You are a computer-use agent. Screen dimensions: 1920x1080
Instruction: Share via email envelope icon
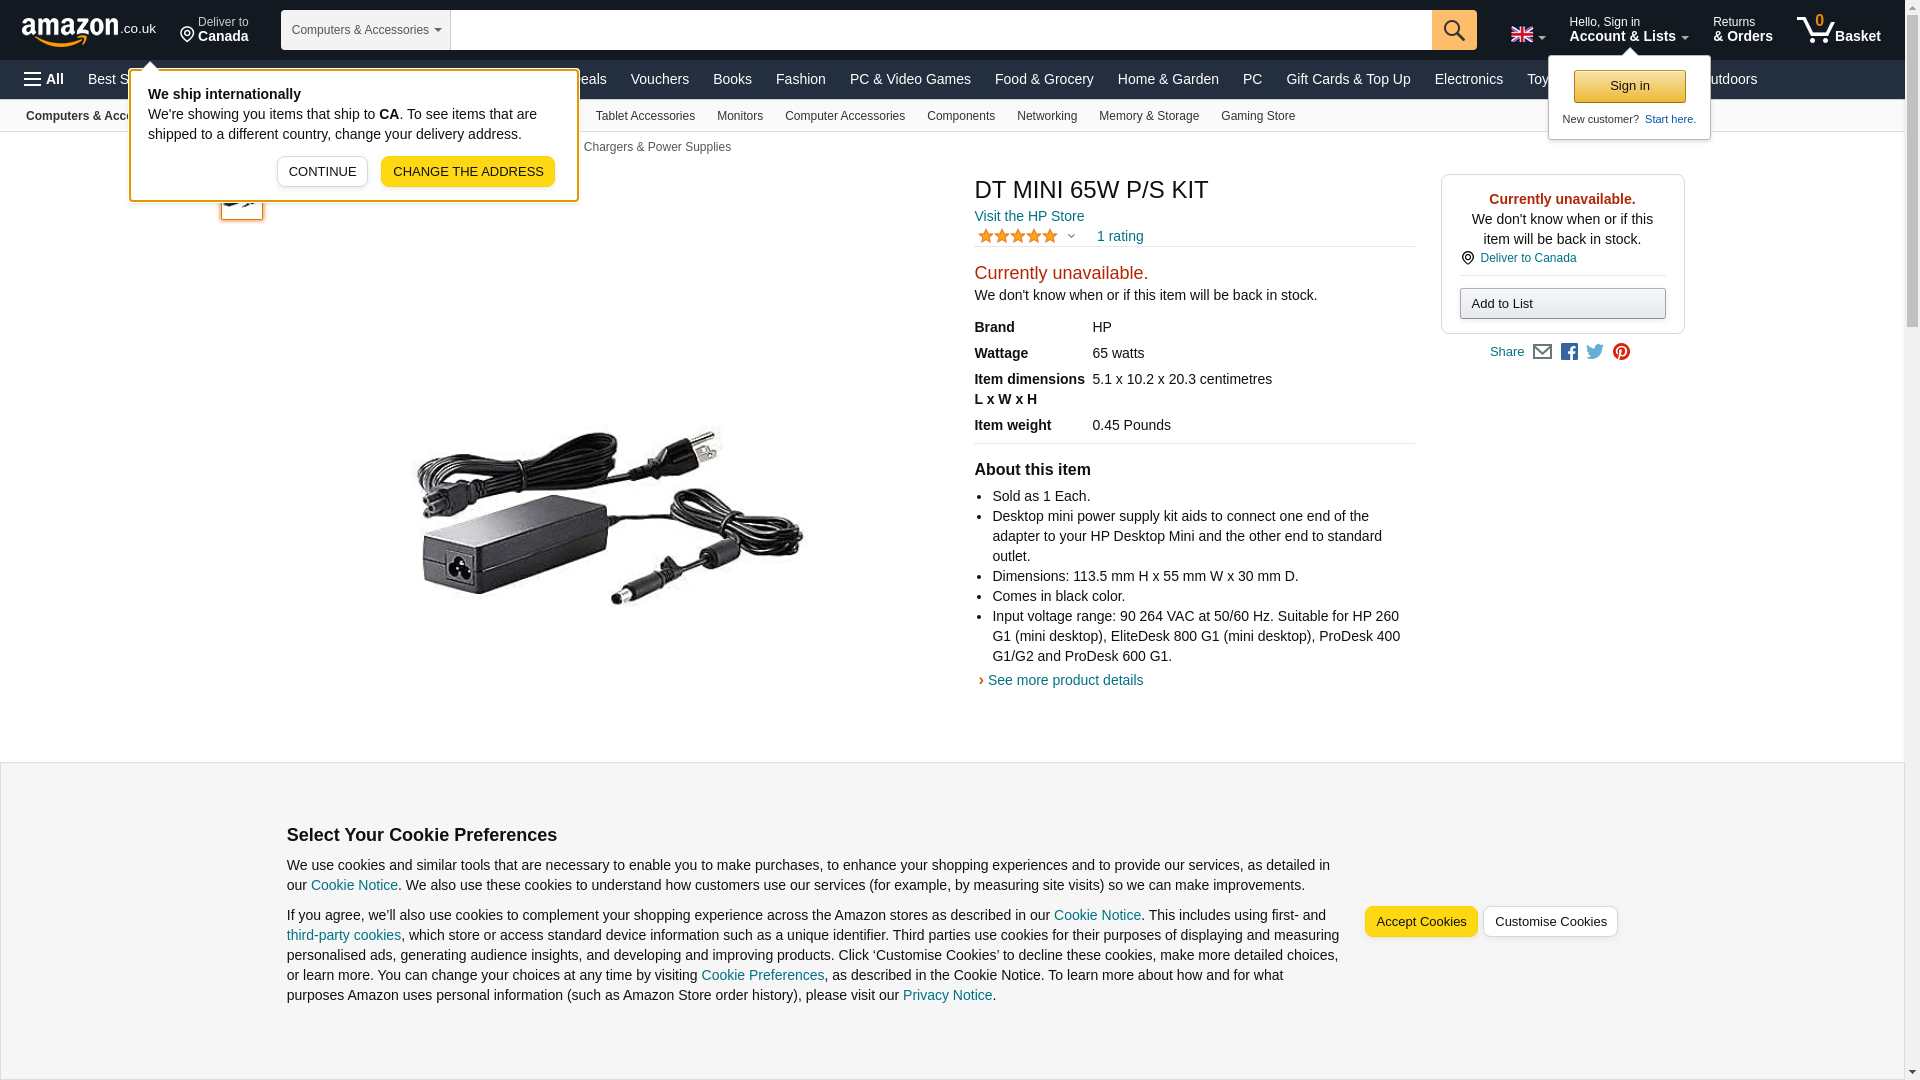[x=1542, y=352]
